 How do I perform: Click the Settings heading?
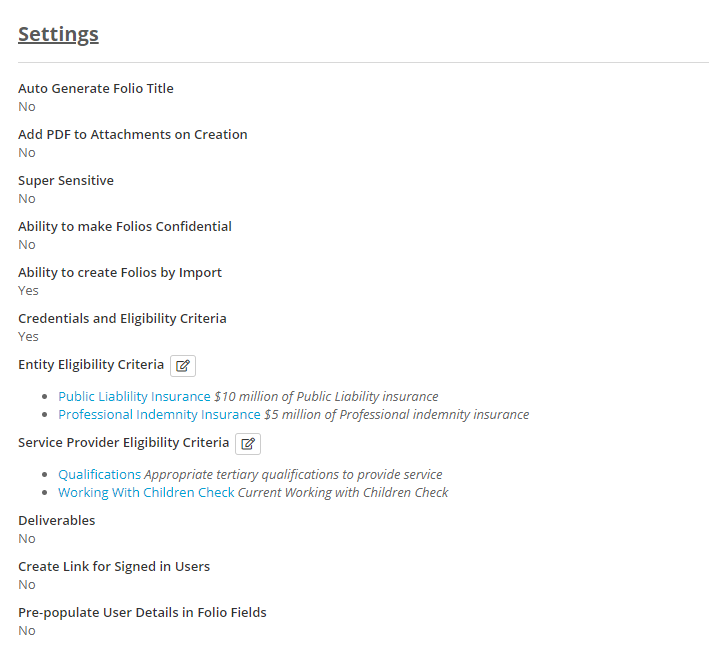[x=58, y=34]
